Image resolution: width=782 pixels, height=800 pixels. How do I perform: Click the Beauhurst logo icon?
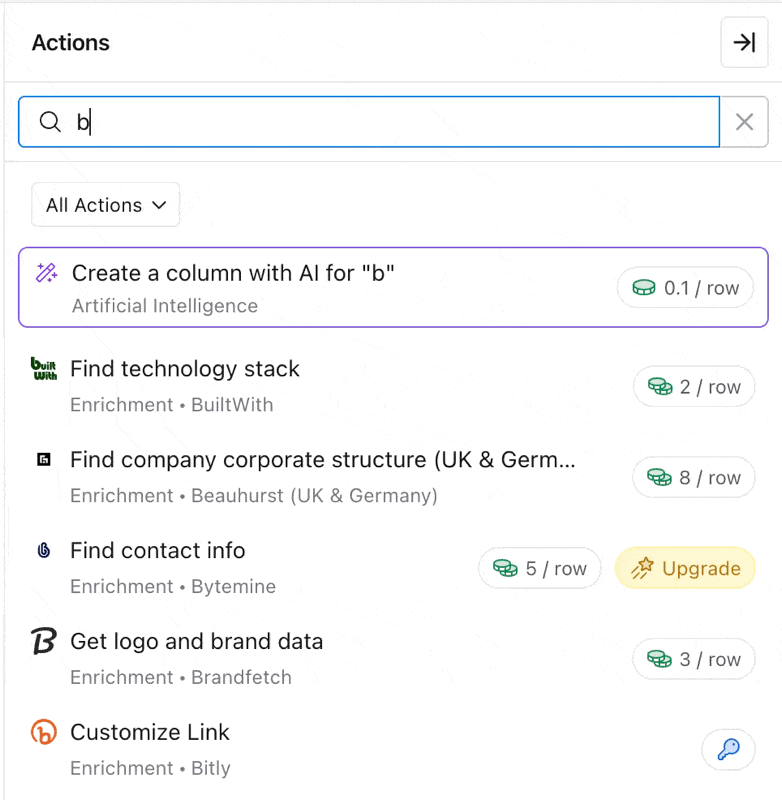coord(44,460)
